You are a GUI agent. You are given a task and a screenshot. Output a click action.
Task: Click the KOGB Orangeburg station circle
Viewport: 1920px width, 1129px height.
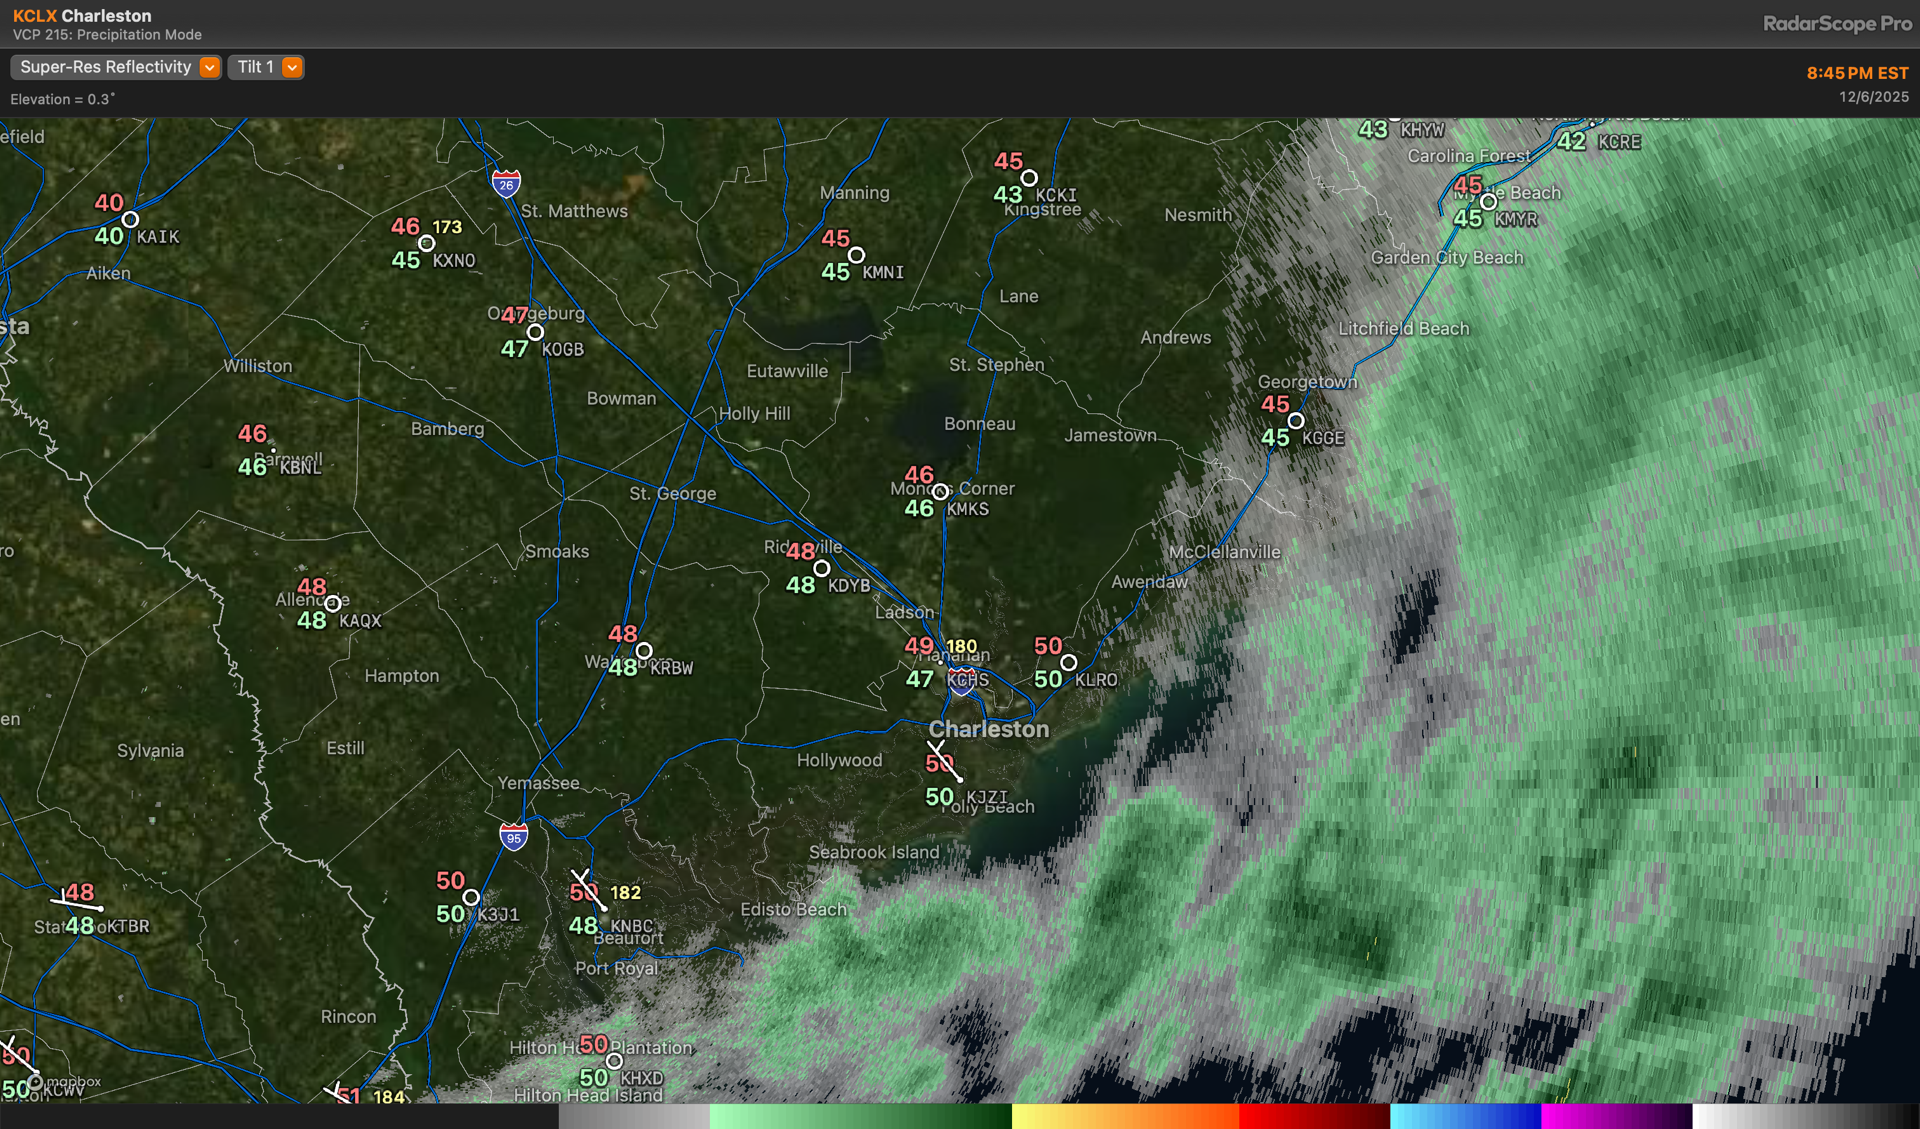click(536, 332)
